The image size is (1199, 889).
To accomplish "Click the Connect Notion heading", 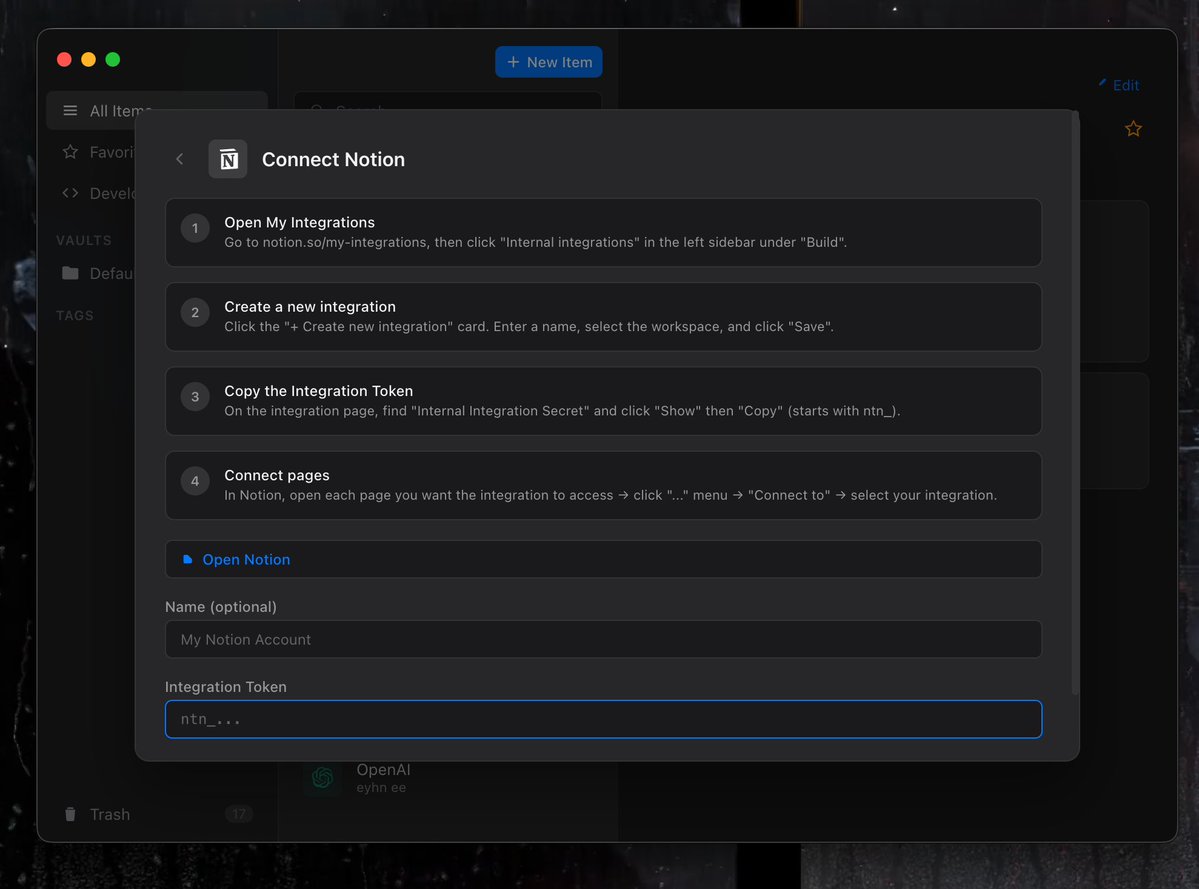I will point(333,159).
